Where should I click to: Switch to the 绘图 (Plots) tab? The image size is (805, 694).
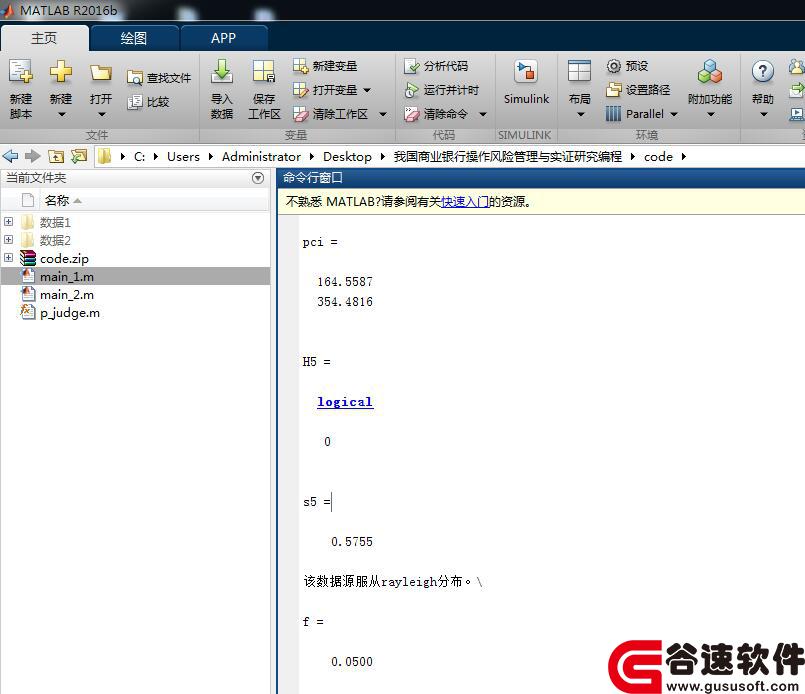[x=133, y=38]
